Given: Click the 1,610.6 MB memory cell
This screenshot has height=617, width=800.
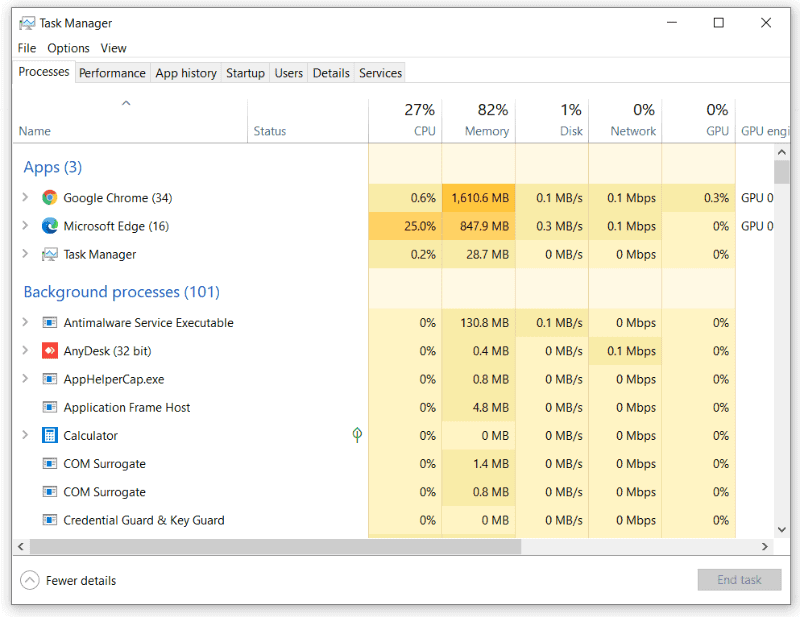Looking at the screenshot, I should 479,198.
